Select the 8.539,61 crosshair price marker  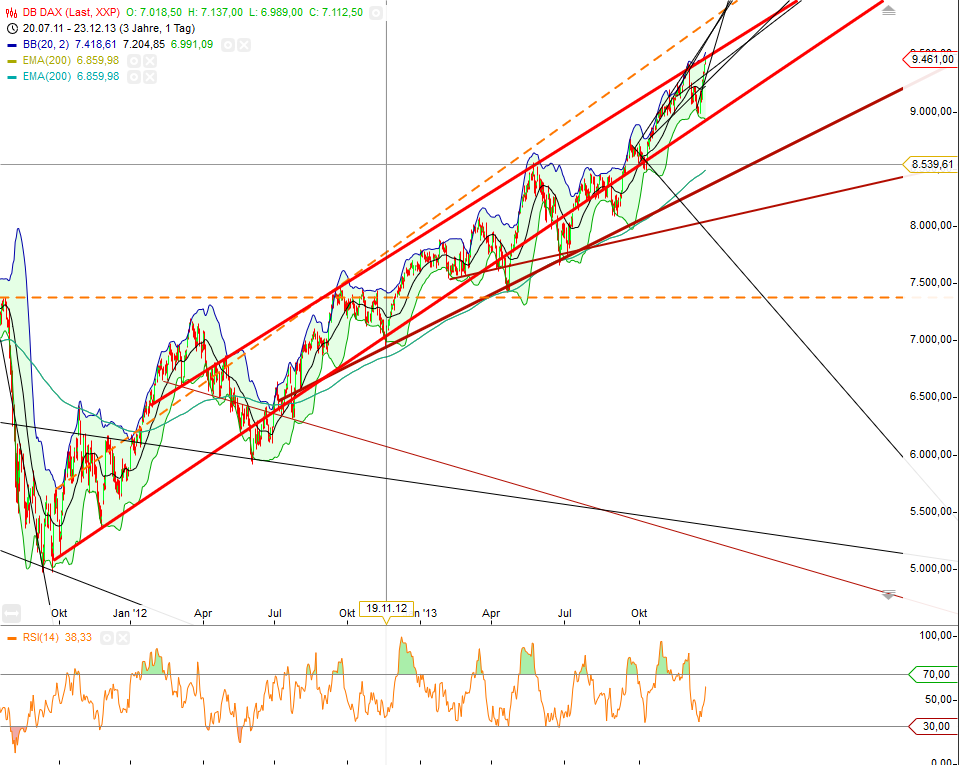point(930,164)
